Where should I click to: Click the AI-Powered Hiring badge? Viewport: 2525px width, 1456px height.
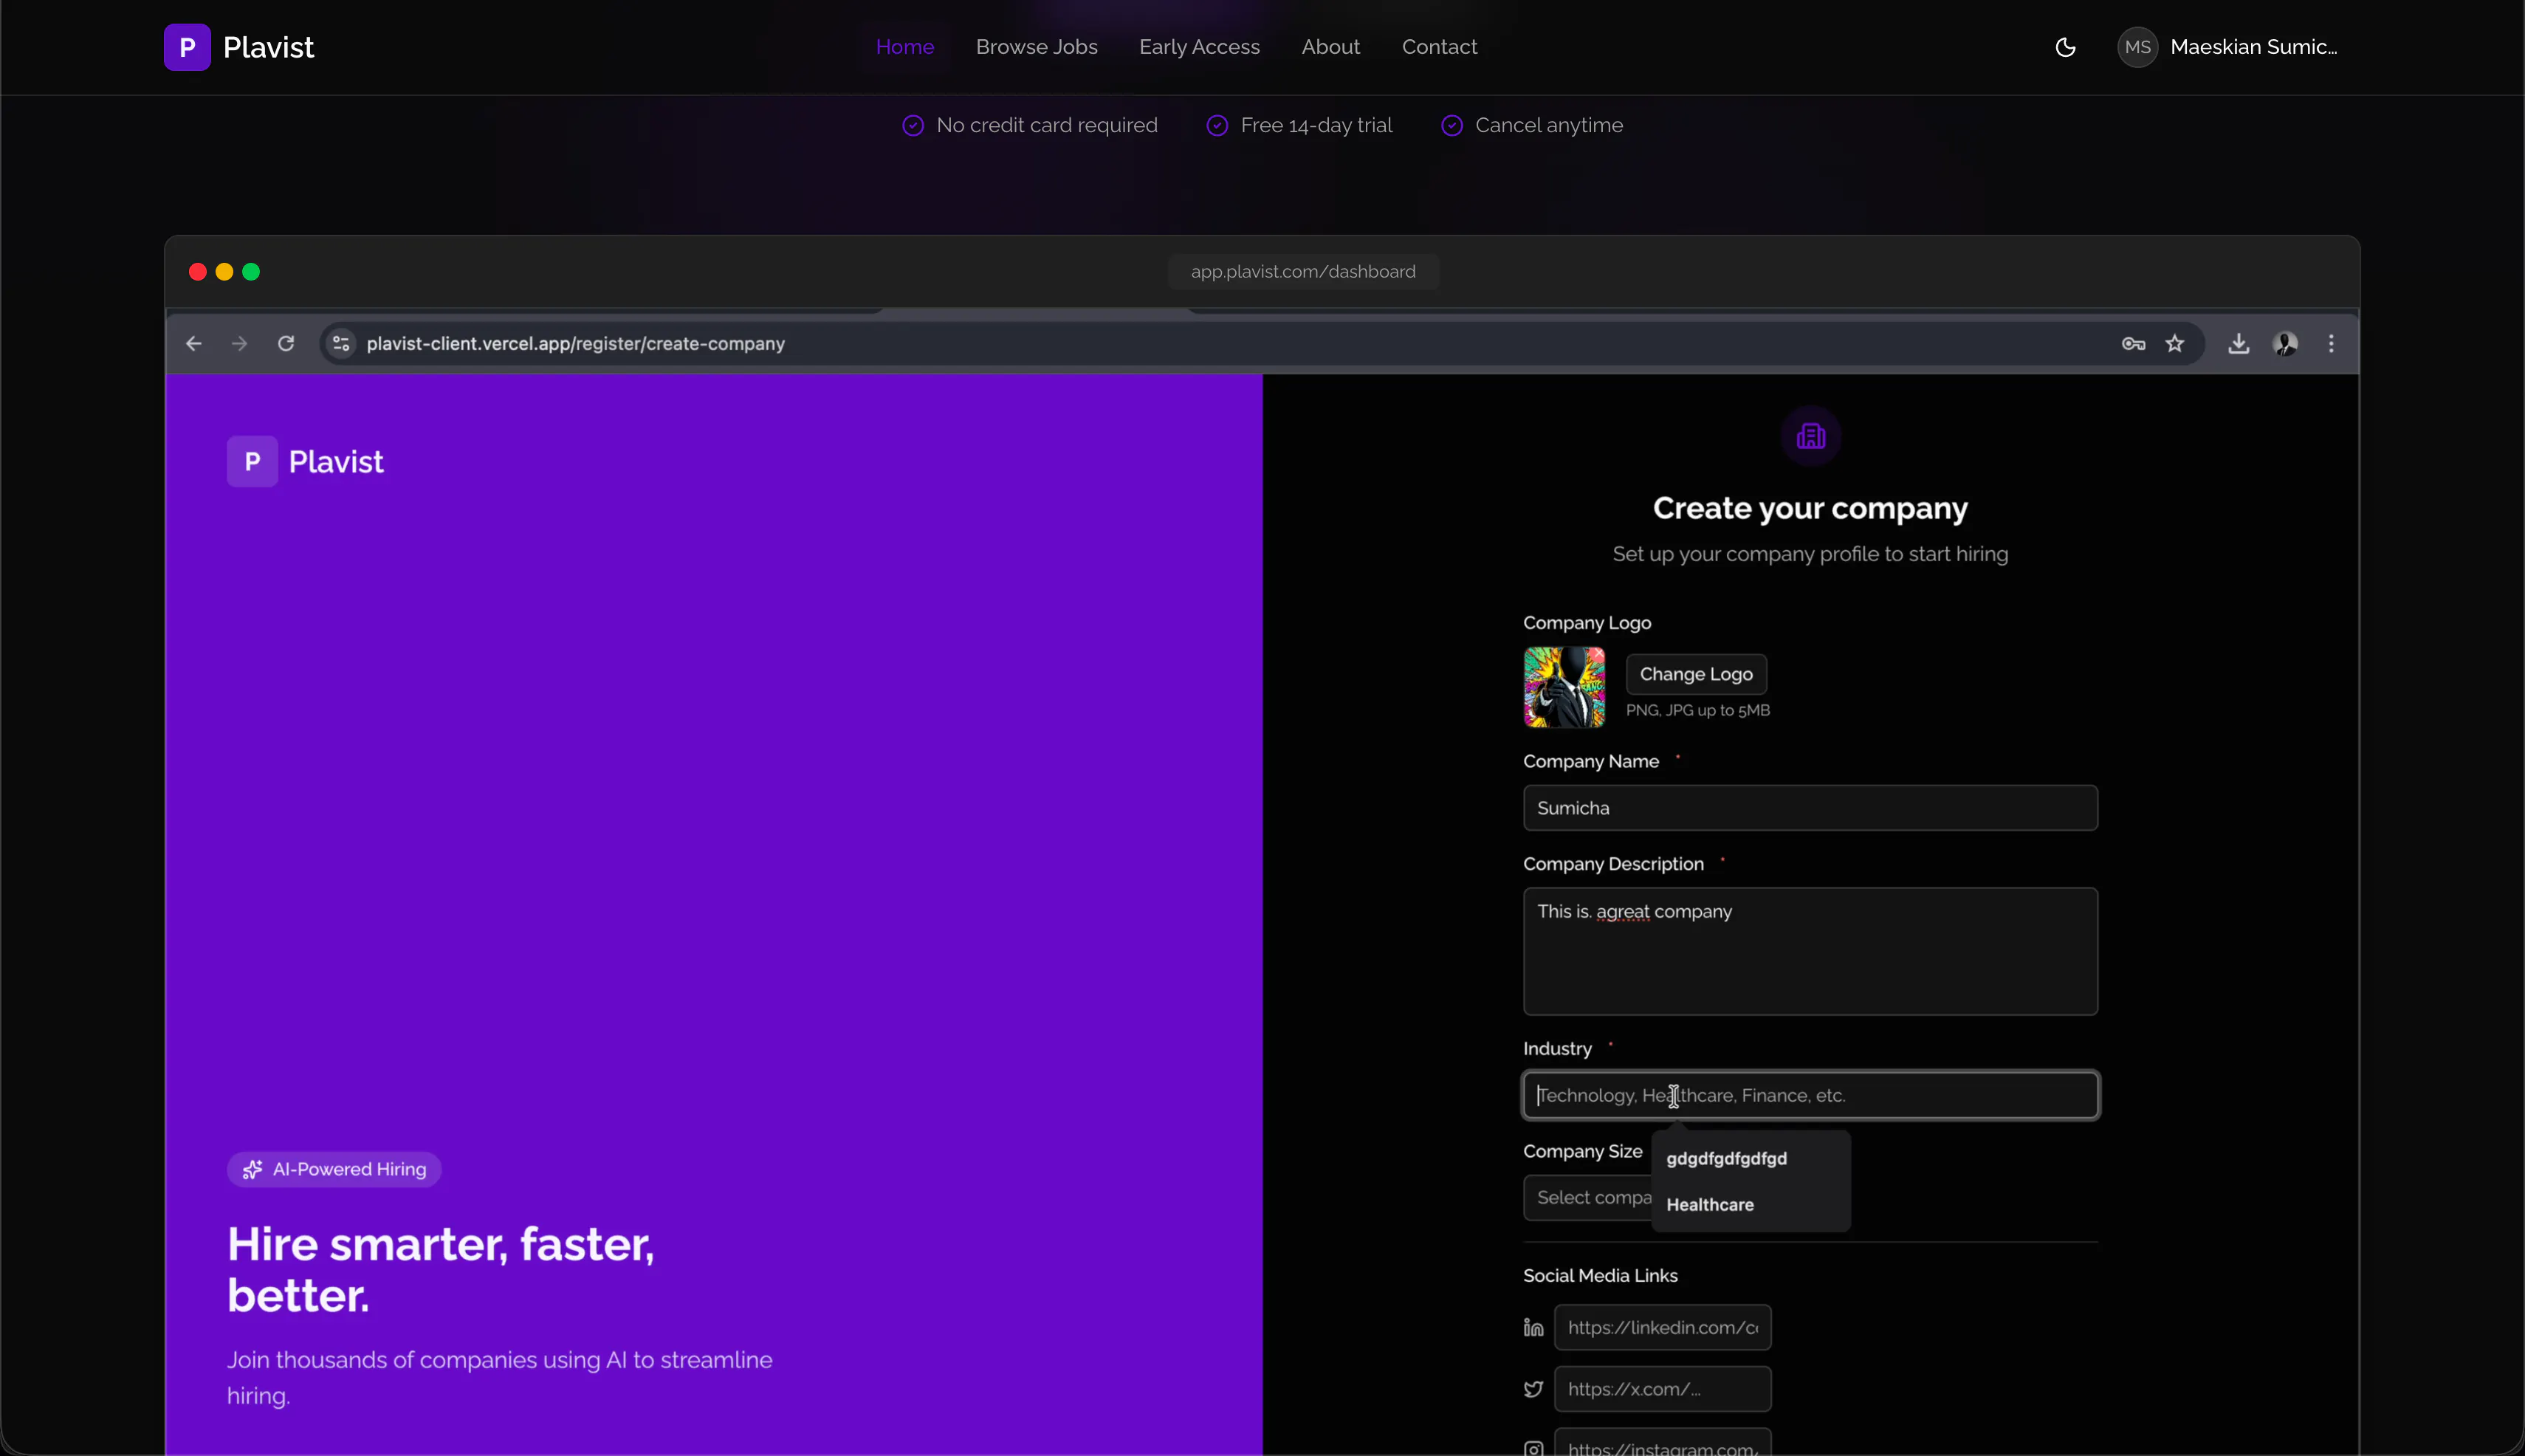[x=334, y=1169]
